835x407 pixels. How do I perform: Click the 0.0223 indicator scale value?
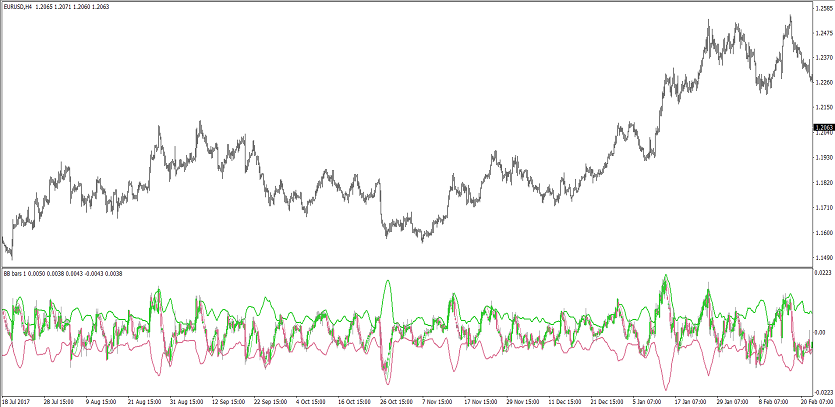click(824, 273)
